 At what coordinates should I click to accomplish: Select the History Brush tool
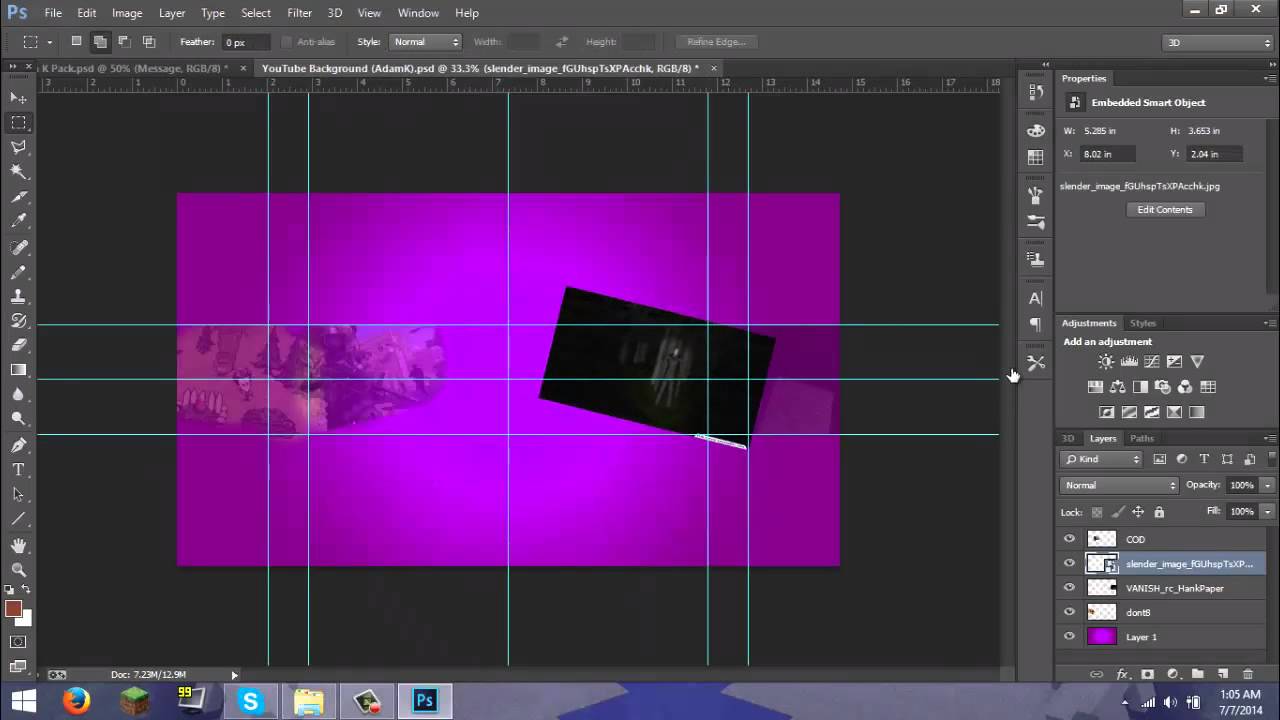click(x=19, y=321)
